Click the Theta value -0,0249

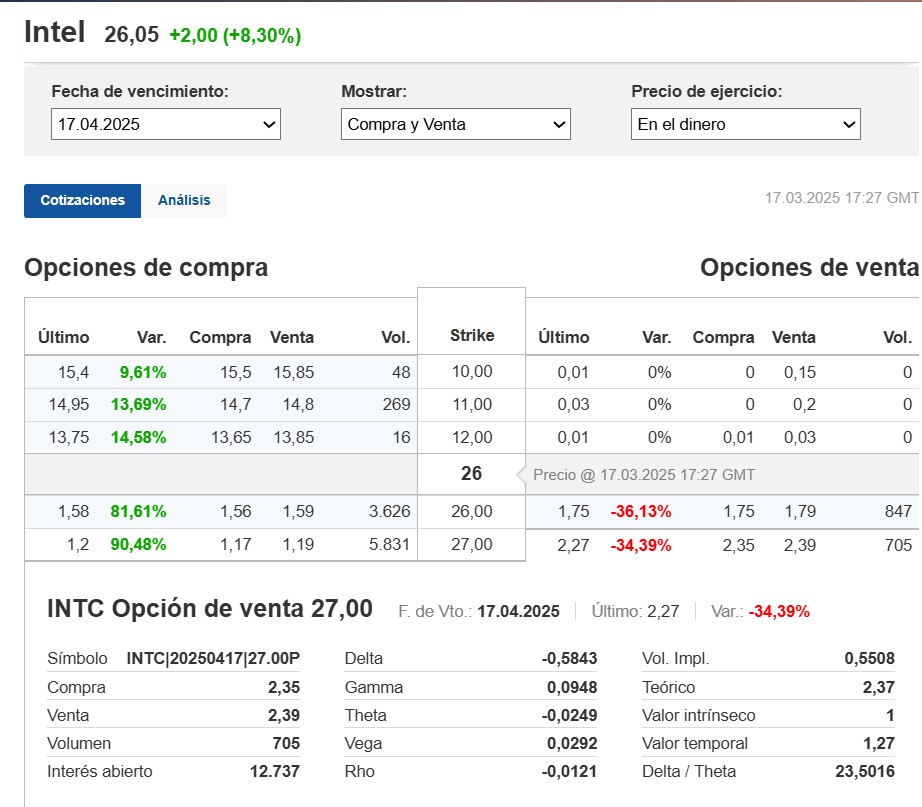point(569,715)
